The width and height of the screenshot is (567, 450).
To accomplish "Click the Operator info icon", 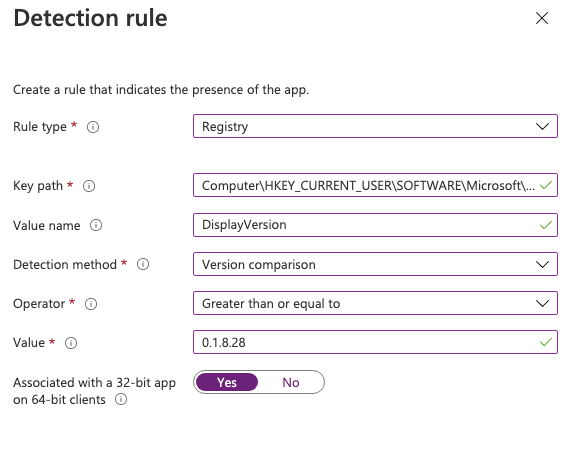I will 91,304.
